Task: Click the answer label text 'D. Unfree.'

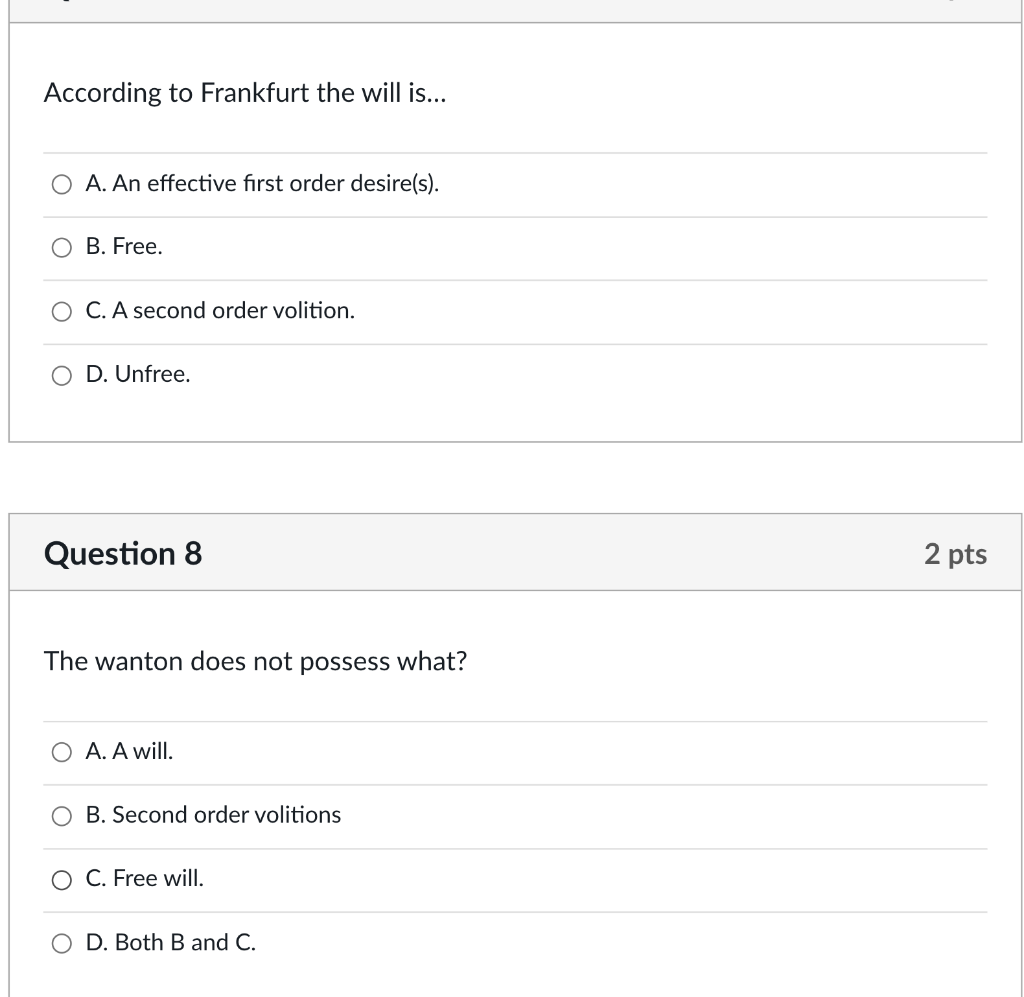Action: 138,375
